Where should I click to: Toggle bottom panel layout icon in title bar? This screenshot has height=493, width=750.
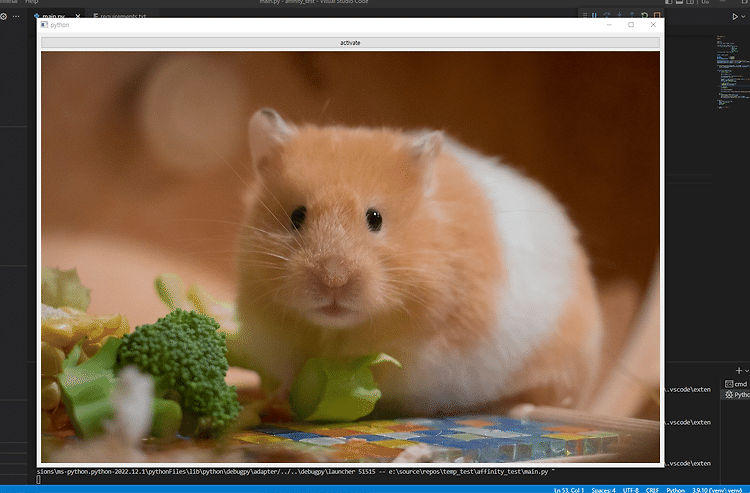tap(679, 2)
